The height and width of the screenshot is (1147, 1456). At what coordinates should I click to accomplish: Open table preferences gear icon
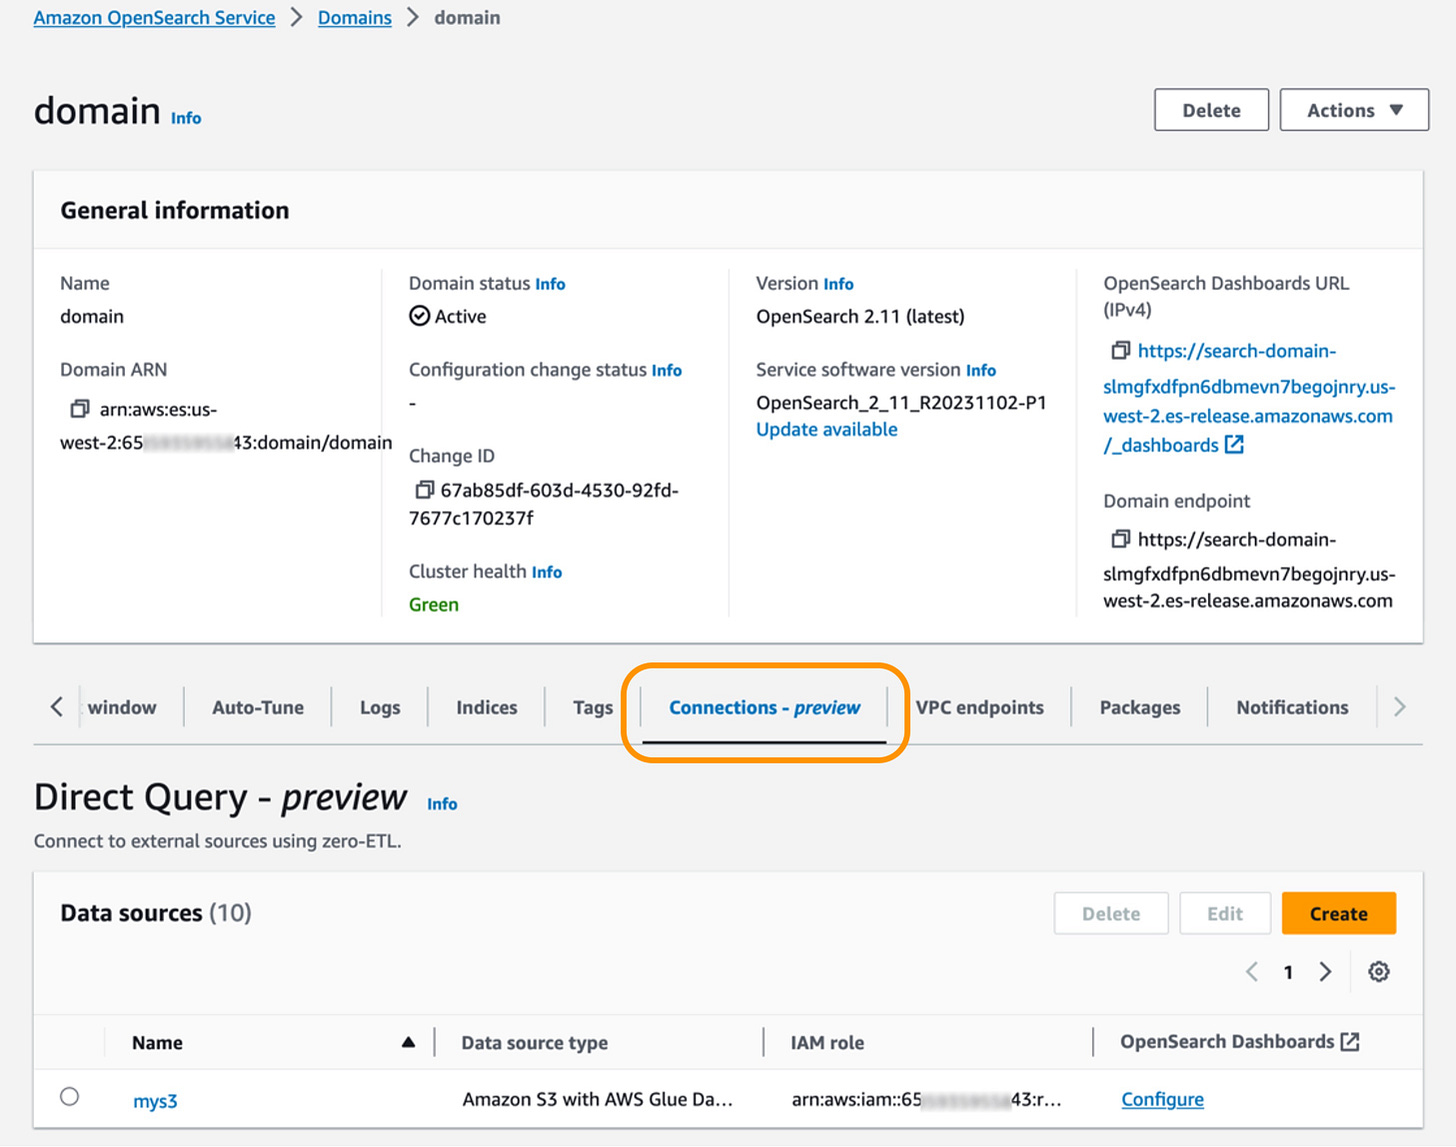pyautogui.click(x=1379, y=972)
